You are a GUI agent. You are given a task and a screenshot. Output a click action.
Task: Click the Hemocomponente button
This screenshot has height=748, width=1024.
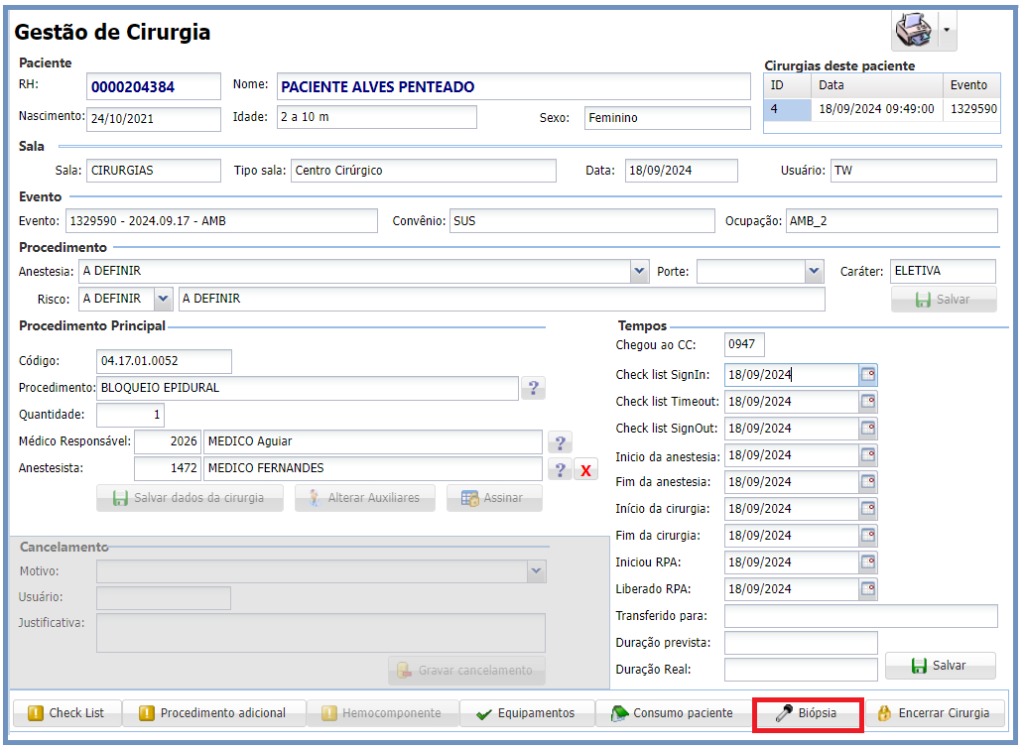click(x=383, y=713)
